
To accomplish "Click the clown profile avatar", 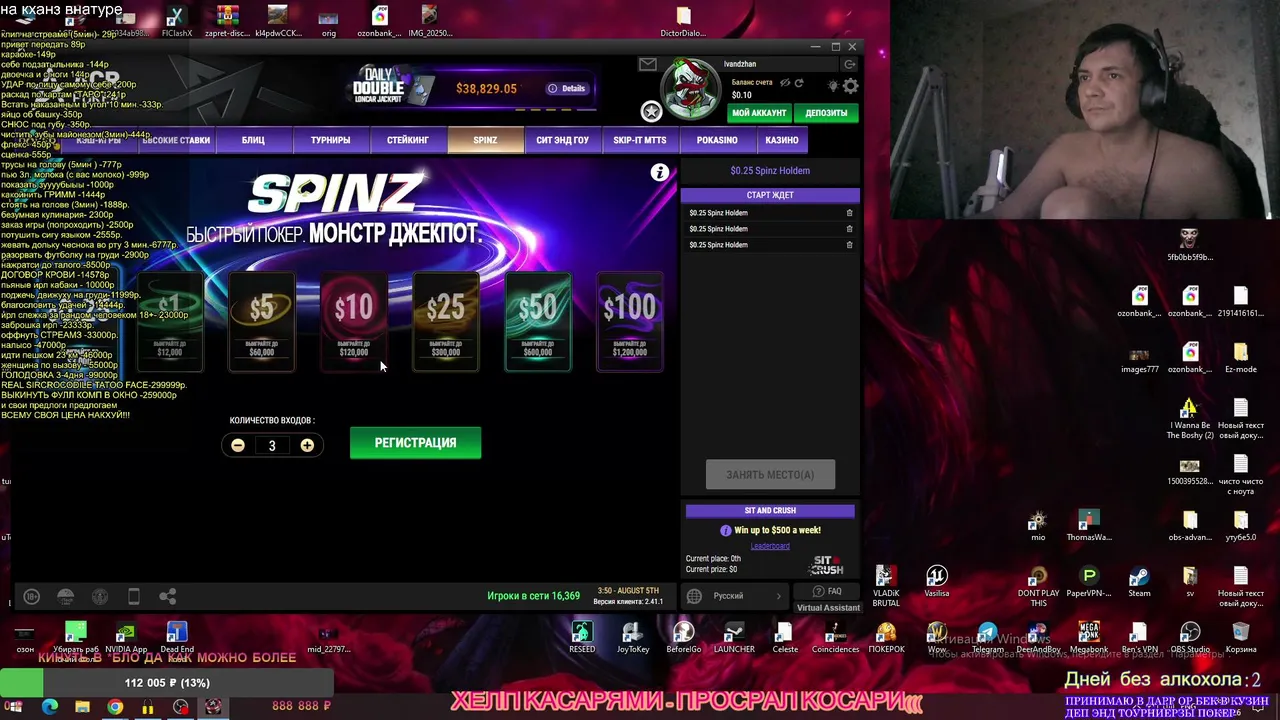I will 692,88.
